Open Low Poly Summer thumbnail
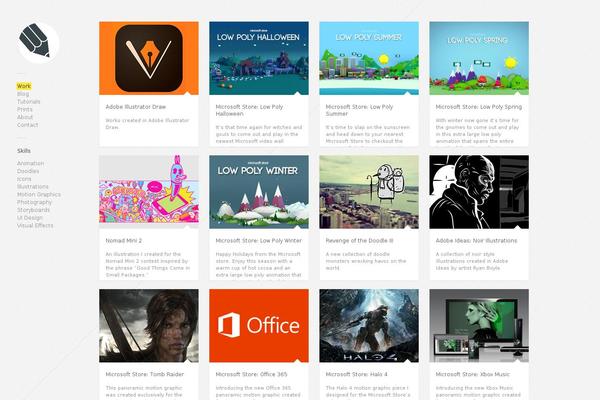The width and height of the screenshot is (600, 400). coord(369,58)
